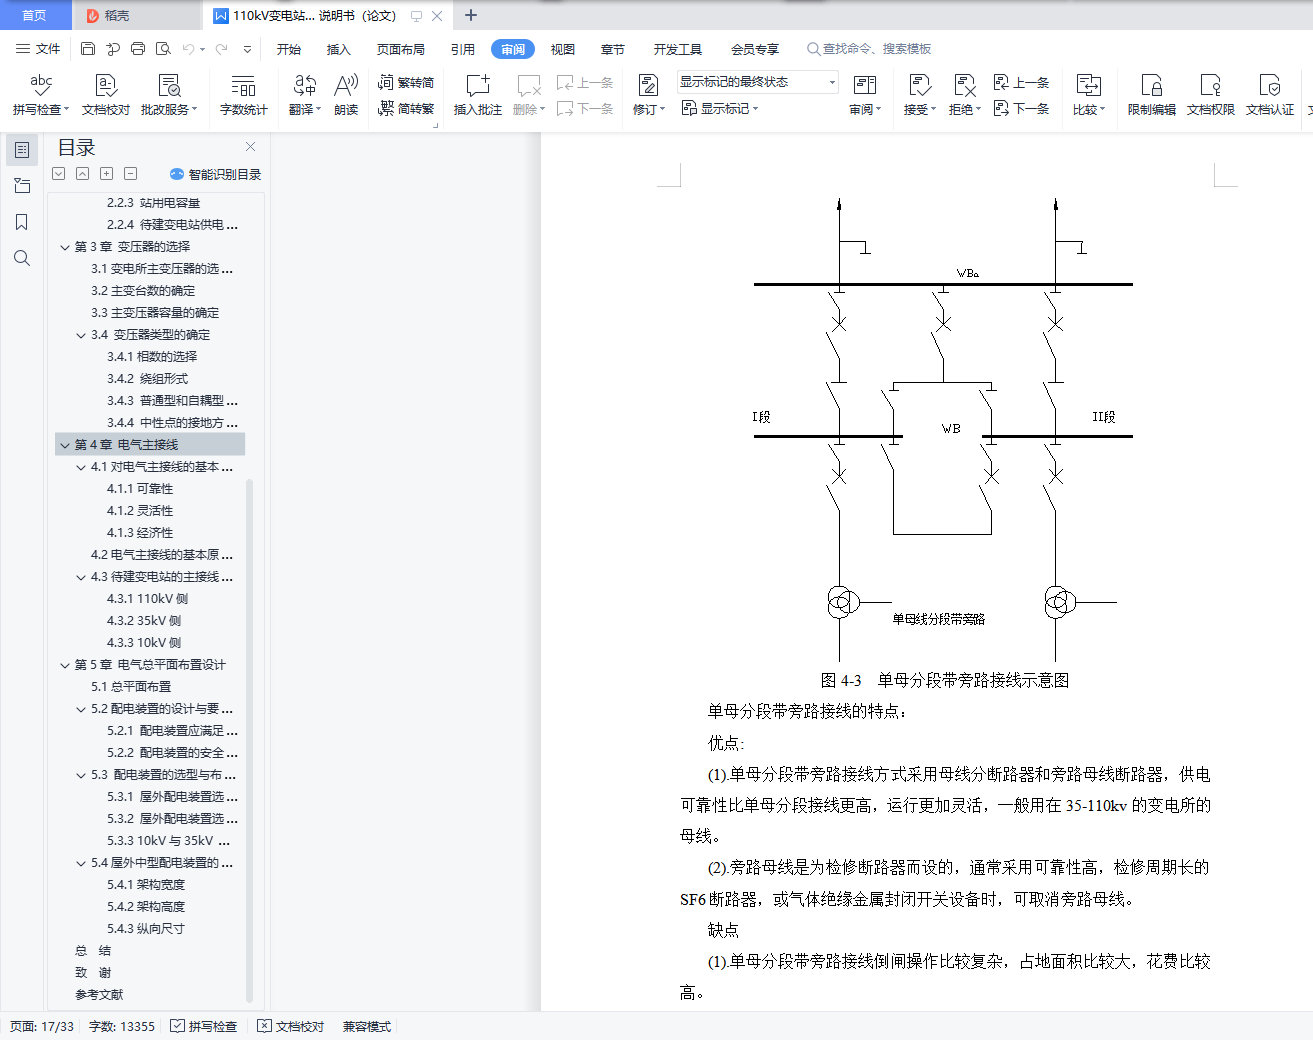Switch to the outline (目录) sidebar panel

tap(22, 150)
